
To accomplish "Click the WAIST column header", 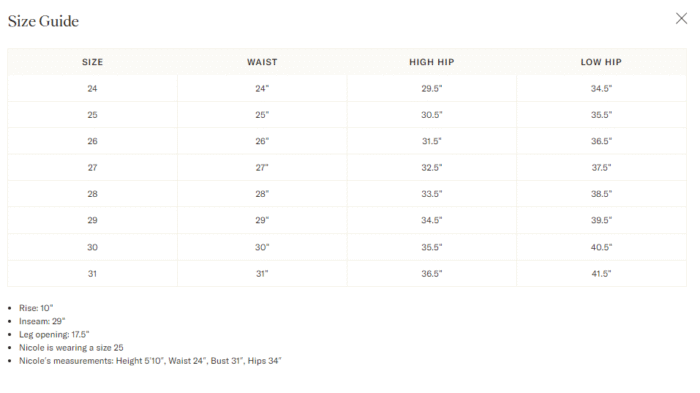I will [x=262, y=62].
